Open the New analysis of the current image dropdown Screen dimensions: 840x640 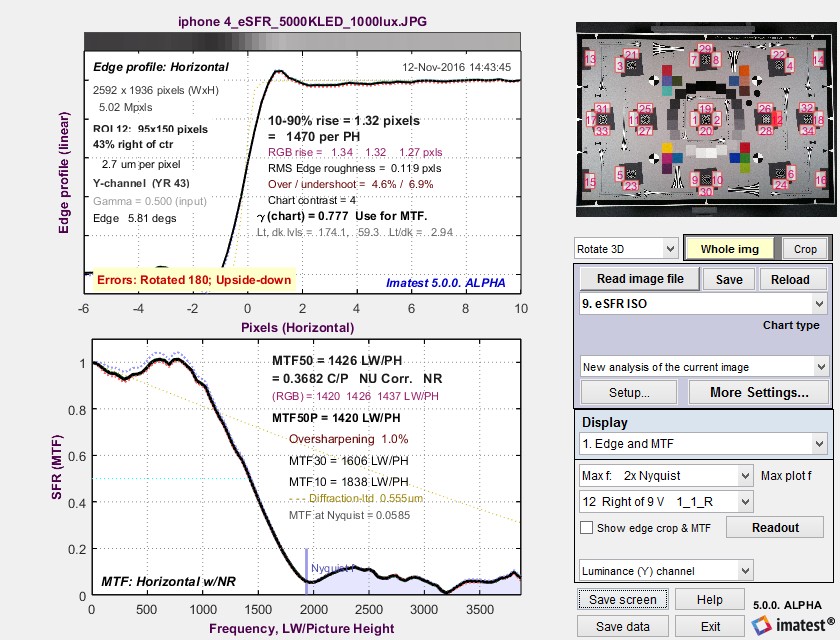[704, 367]
